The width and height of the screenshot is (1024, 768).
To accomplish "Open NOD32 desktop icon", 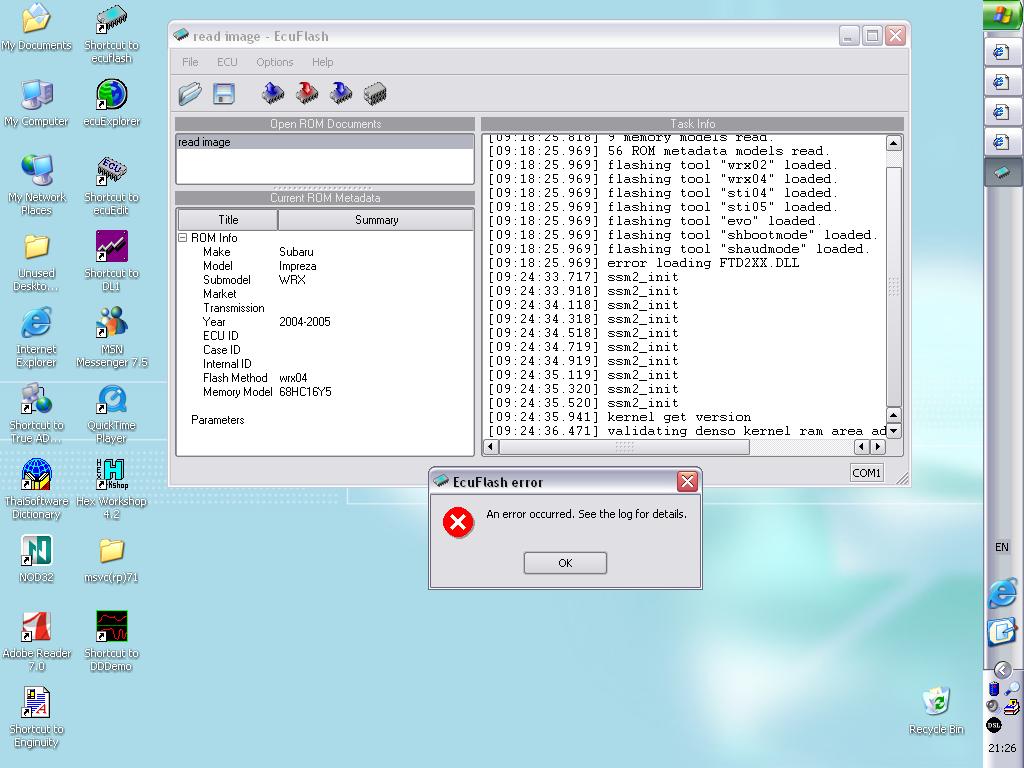I will (36, 559).
